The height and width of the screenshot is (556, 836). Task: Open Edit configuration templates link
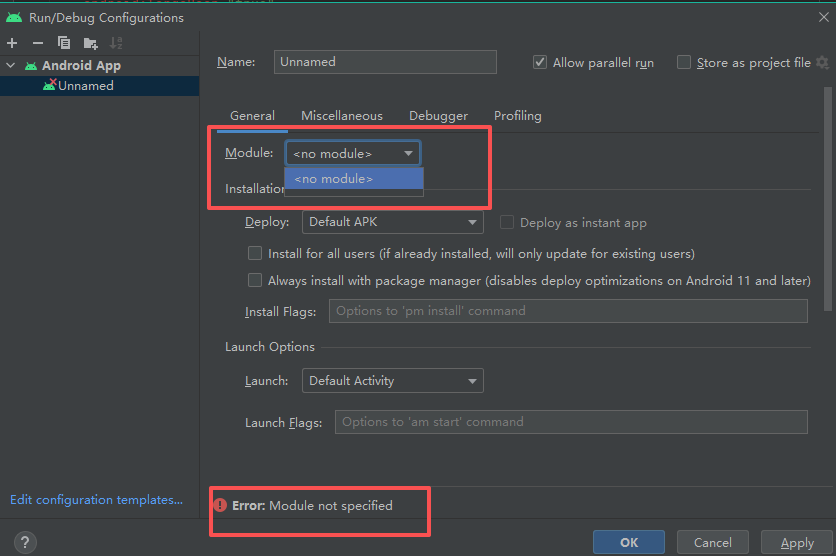click(x=96, y=500)
